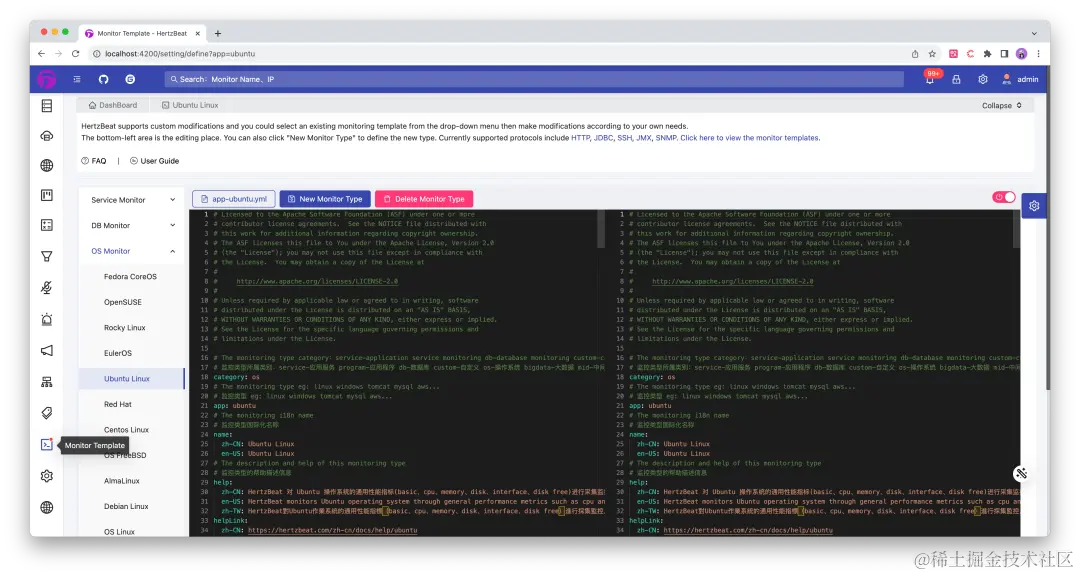This screenshot has height=576, width=1080.
Task: Click the left editor vertical scrollbar thumb
Action: coord(601,229)
